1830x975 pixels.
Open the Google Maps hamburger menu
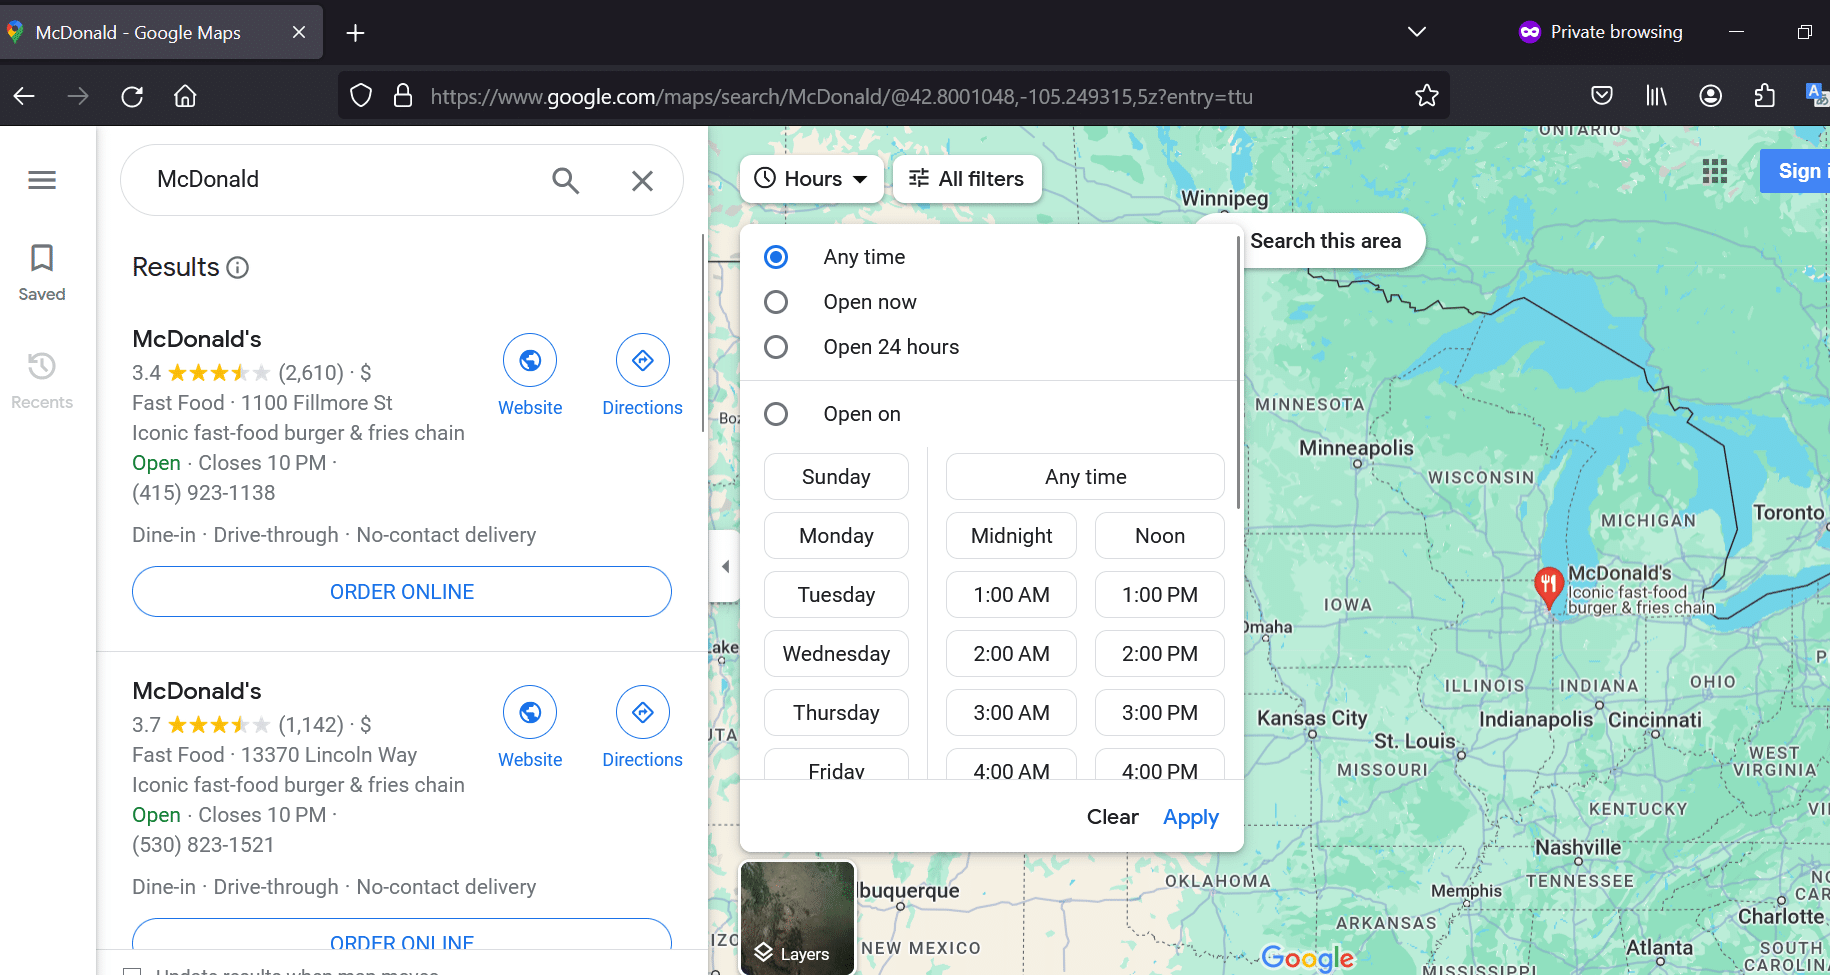pyautogui.click(x=42, y=180)
